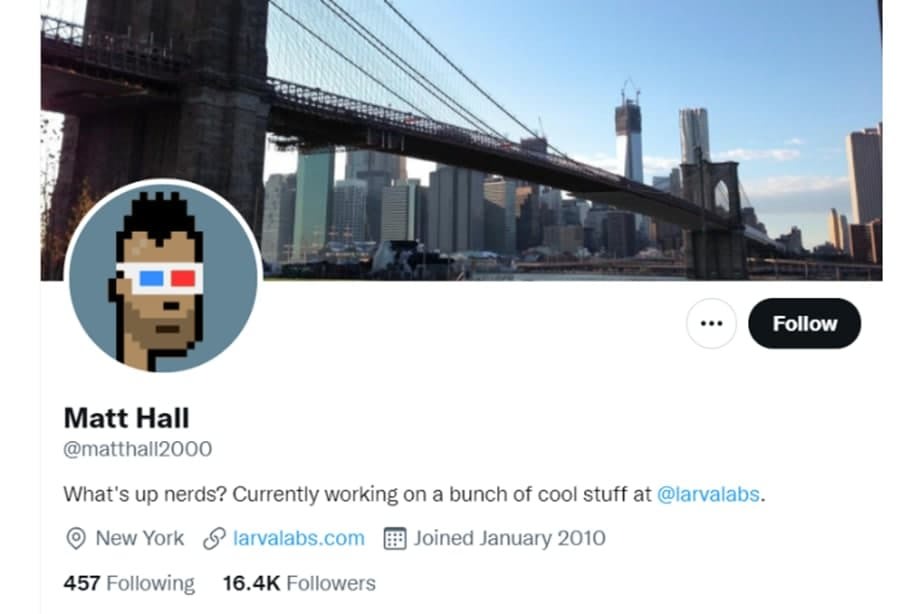Open the 16.4K Followers list
The width and height of the screenshot is (921, 614).
(x=299, y=583)
